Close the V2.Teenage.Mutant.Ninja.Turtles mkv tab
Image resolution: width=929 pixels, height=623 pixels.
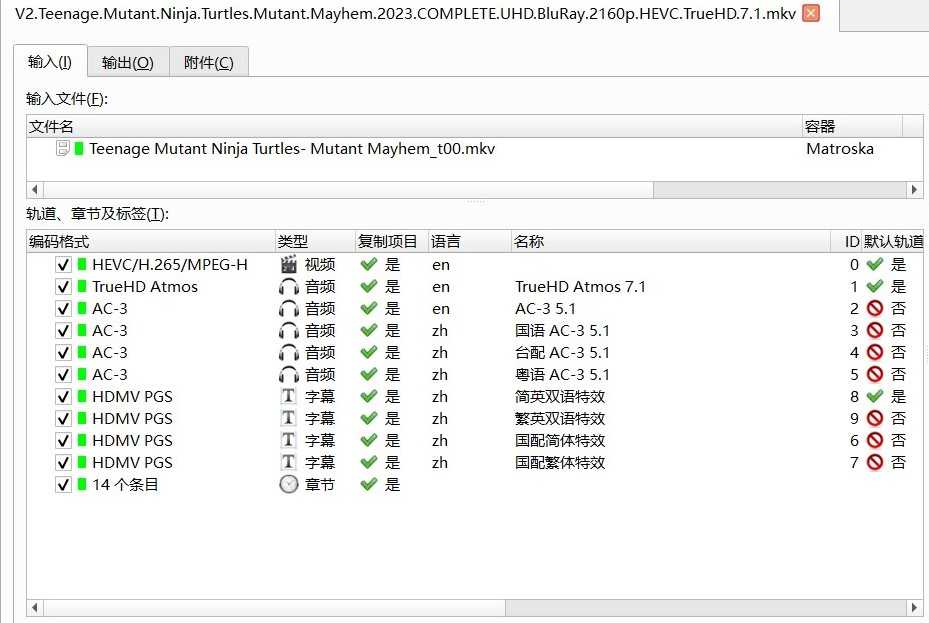811,13
